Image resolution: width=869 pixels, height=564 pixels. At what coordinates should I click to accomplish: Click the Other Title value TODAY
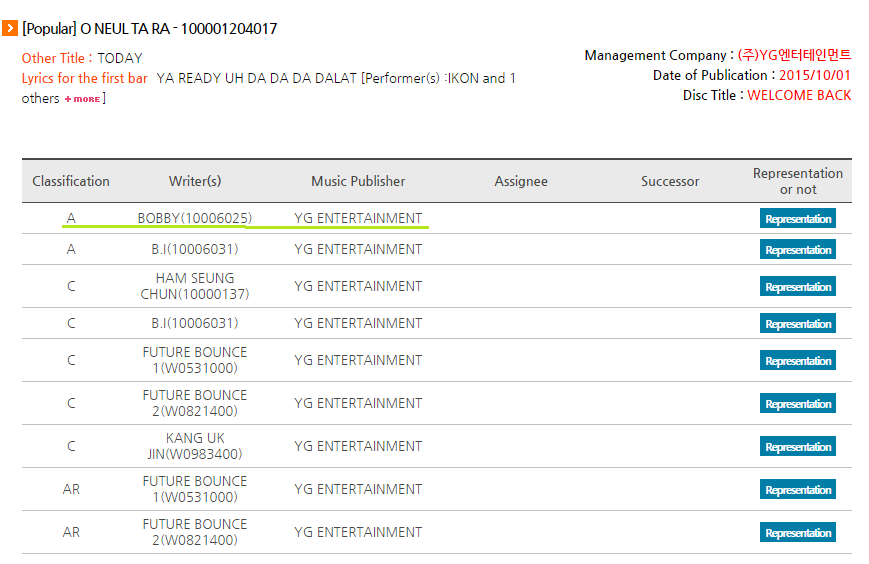coord(120,58)
